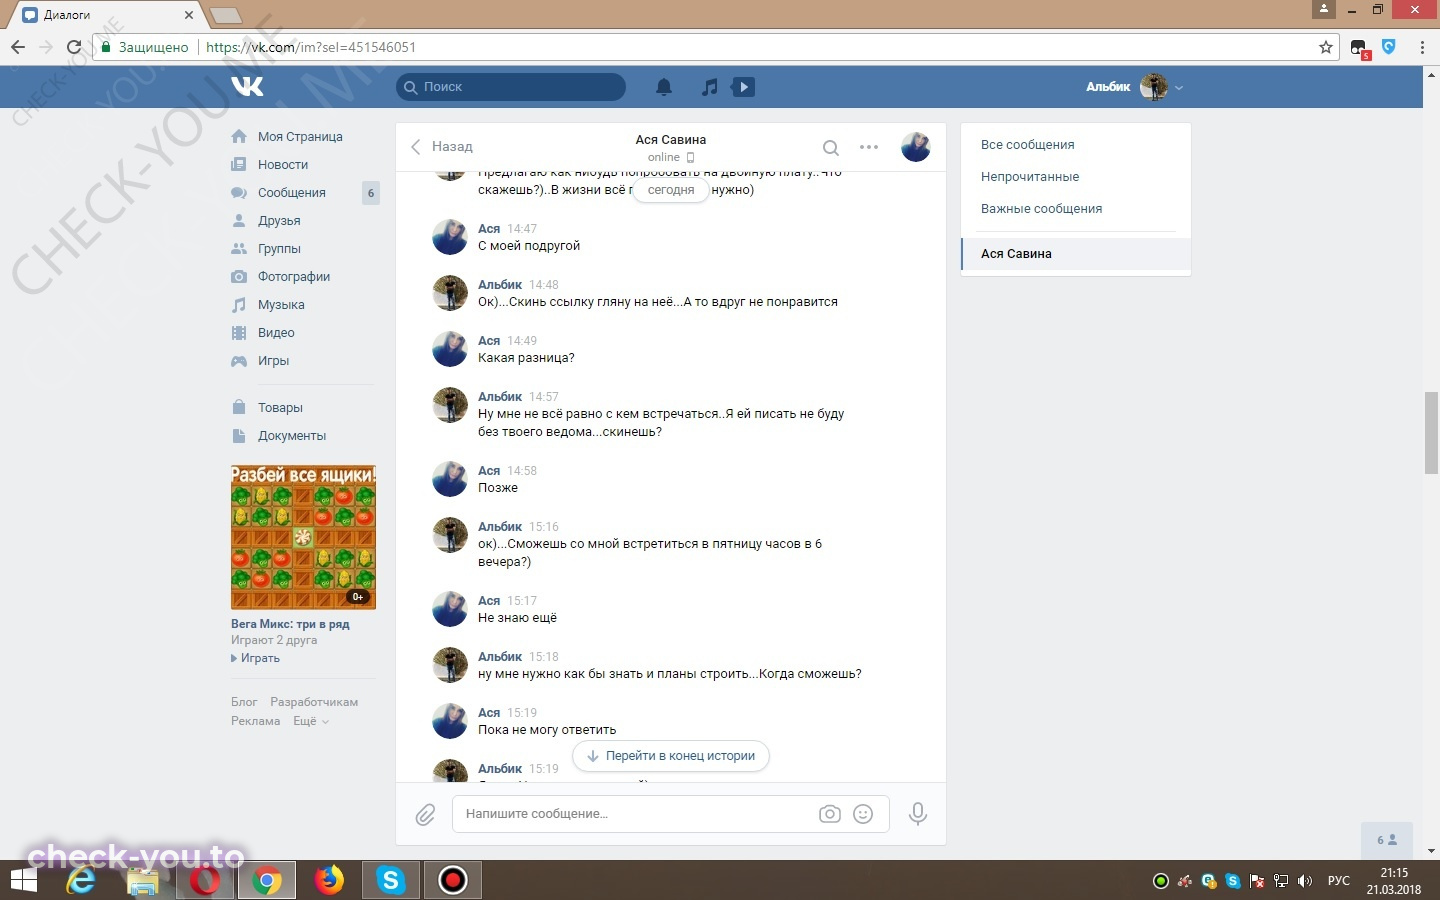Image resolution: width=1440 pixels, height=900 pixels.
Task: Open the notifications bell
Action: click(664, 87)
